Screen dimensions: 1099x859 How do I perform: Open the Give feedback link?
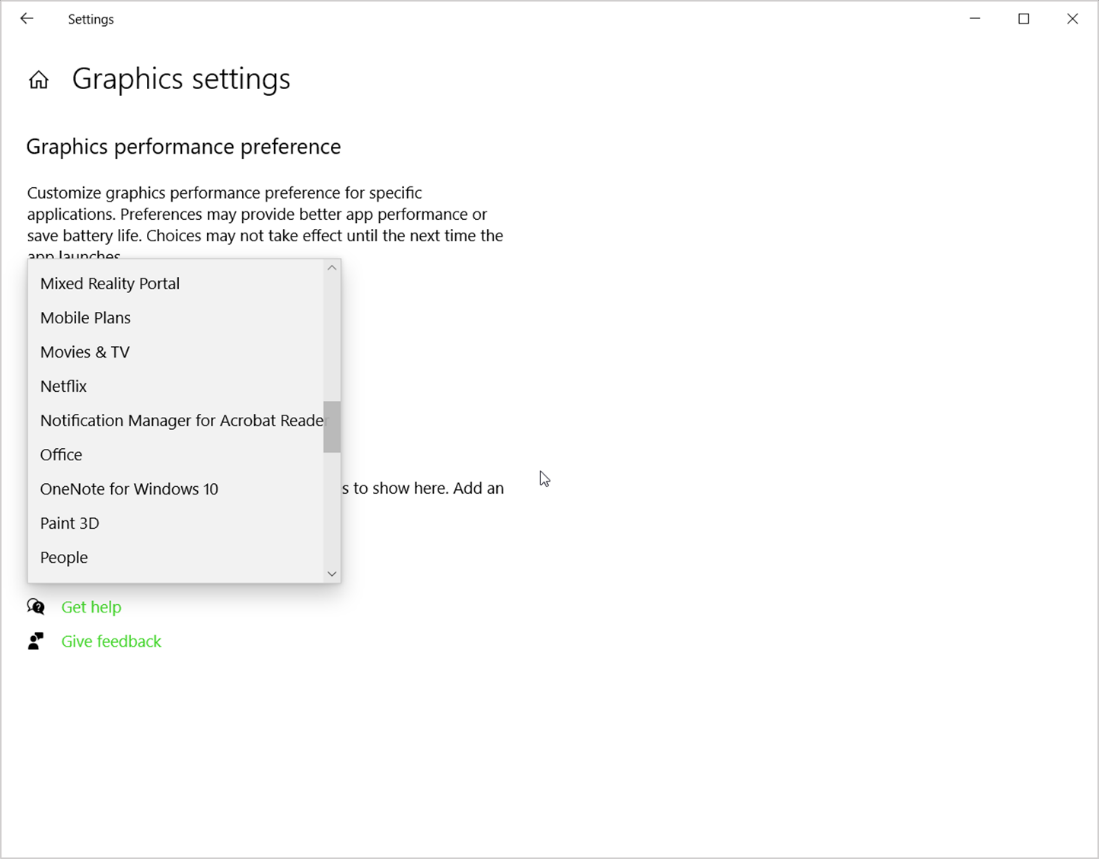pyautogui.click(x=111, y=641)
